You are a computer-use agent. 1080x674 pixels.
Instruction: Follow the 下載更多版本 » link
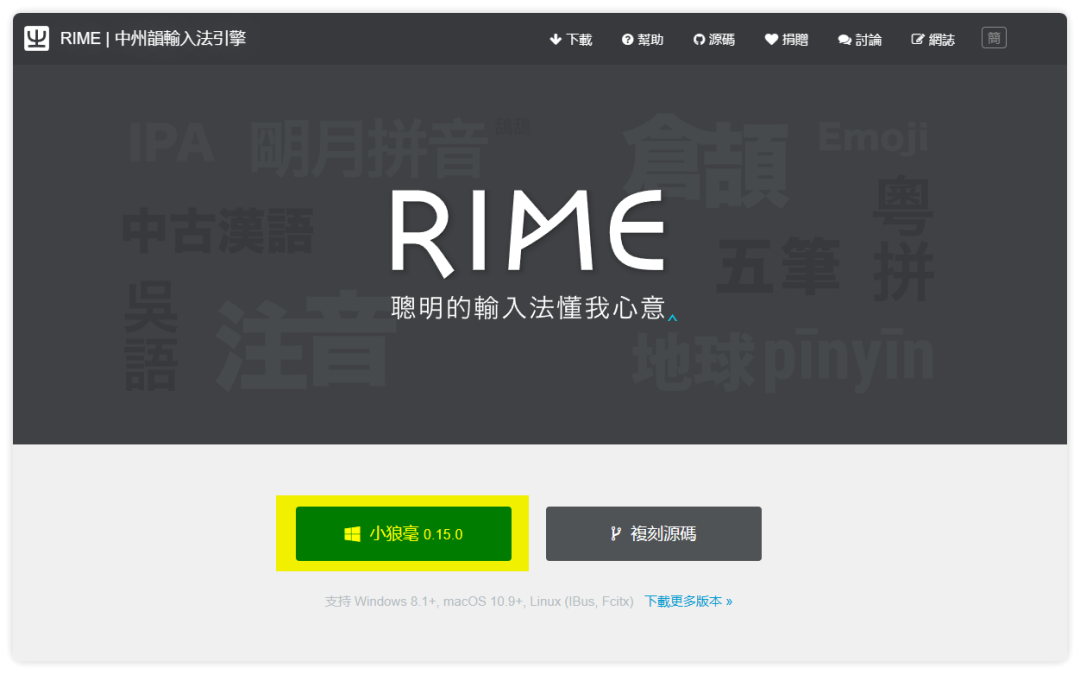(x=688, y=601)
